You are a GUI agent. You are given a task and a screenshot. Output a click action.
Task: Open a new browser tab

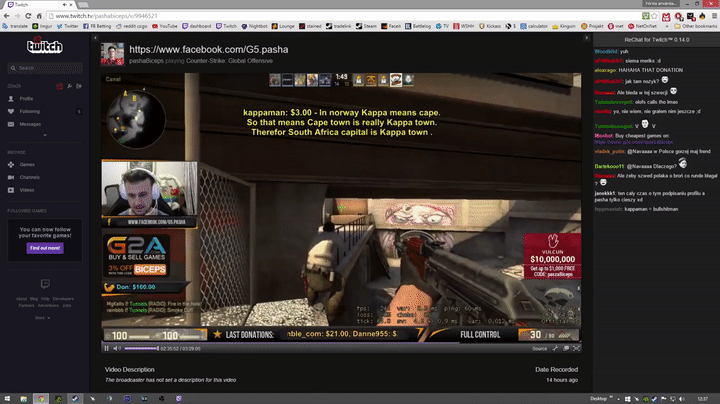click(x=83, y=5)
